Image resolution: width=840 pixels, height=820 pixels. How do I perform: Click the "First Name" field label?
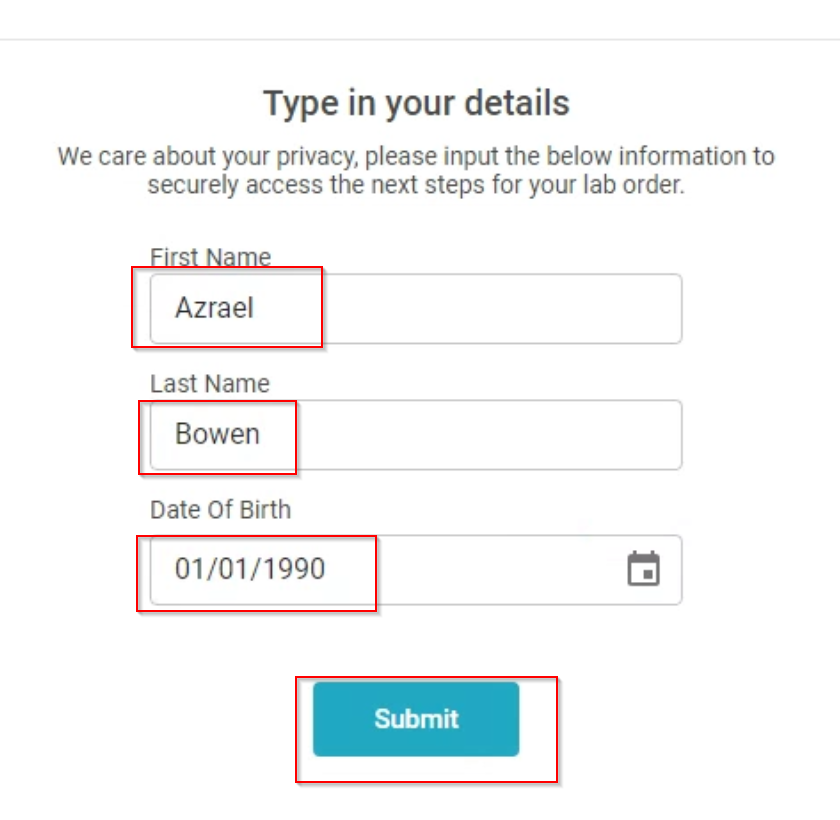(x=211, y=257)
